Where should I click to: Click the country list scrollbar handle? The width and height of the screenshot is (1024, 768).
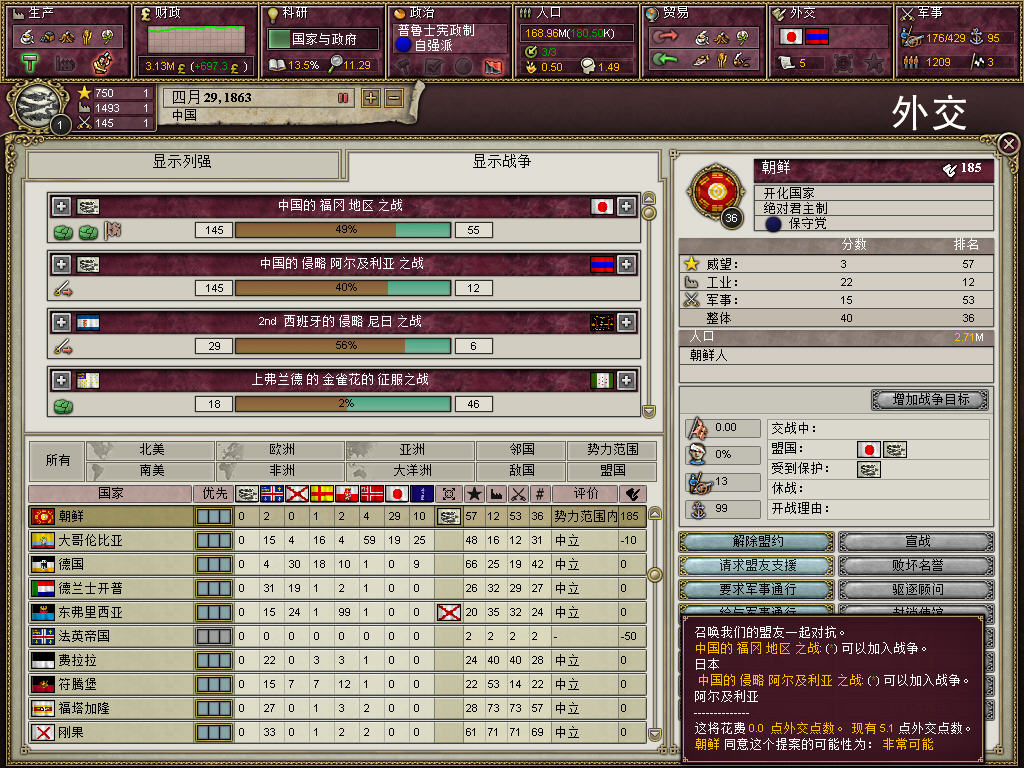click(654, 575)
